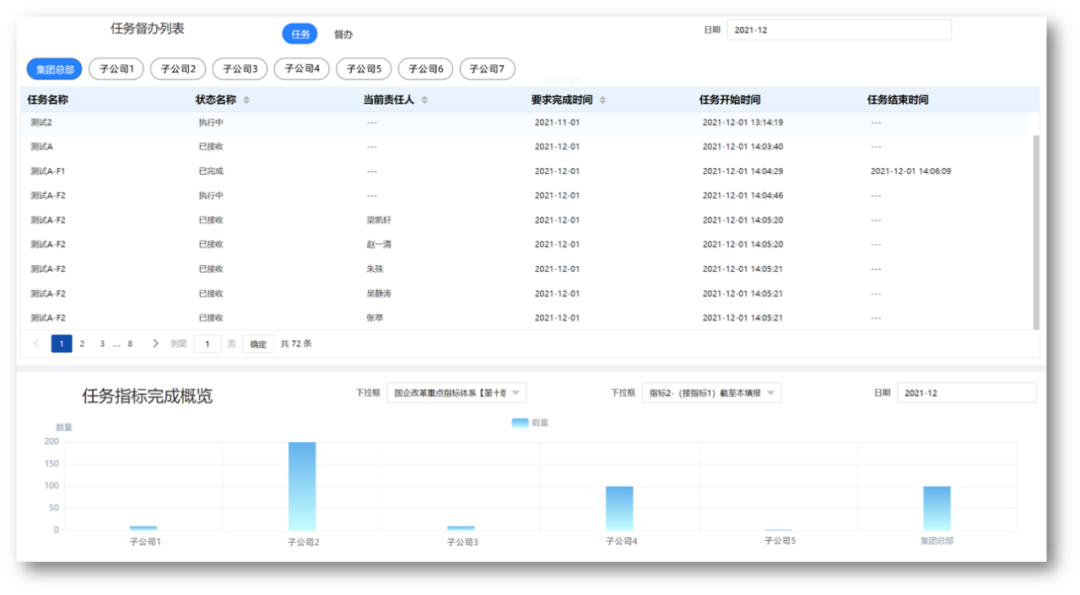The width and height of the screenshot is (1080, 595).
Task: Switch to 任务 toggle tab
Action: [300, 34]
